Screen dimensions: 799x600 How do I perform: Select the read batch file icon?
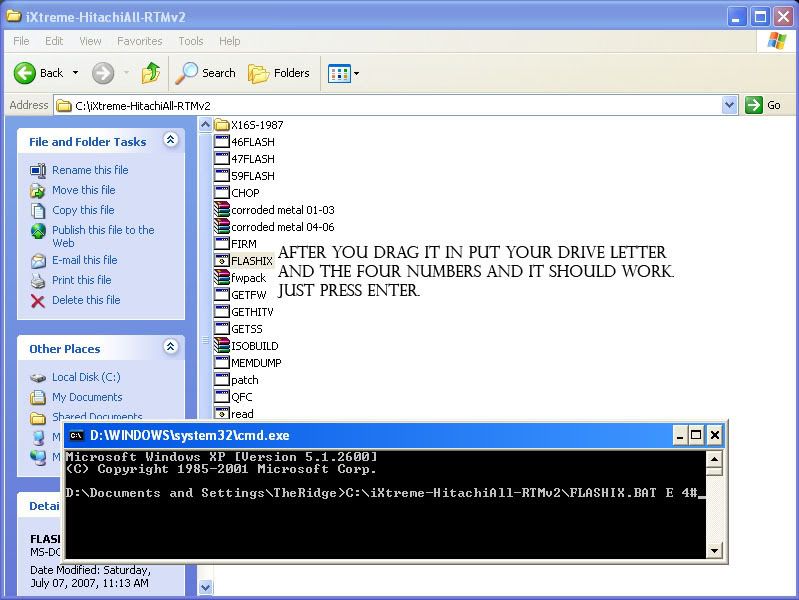[x=222, y=413]
